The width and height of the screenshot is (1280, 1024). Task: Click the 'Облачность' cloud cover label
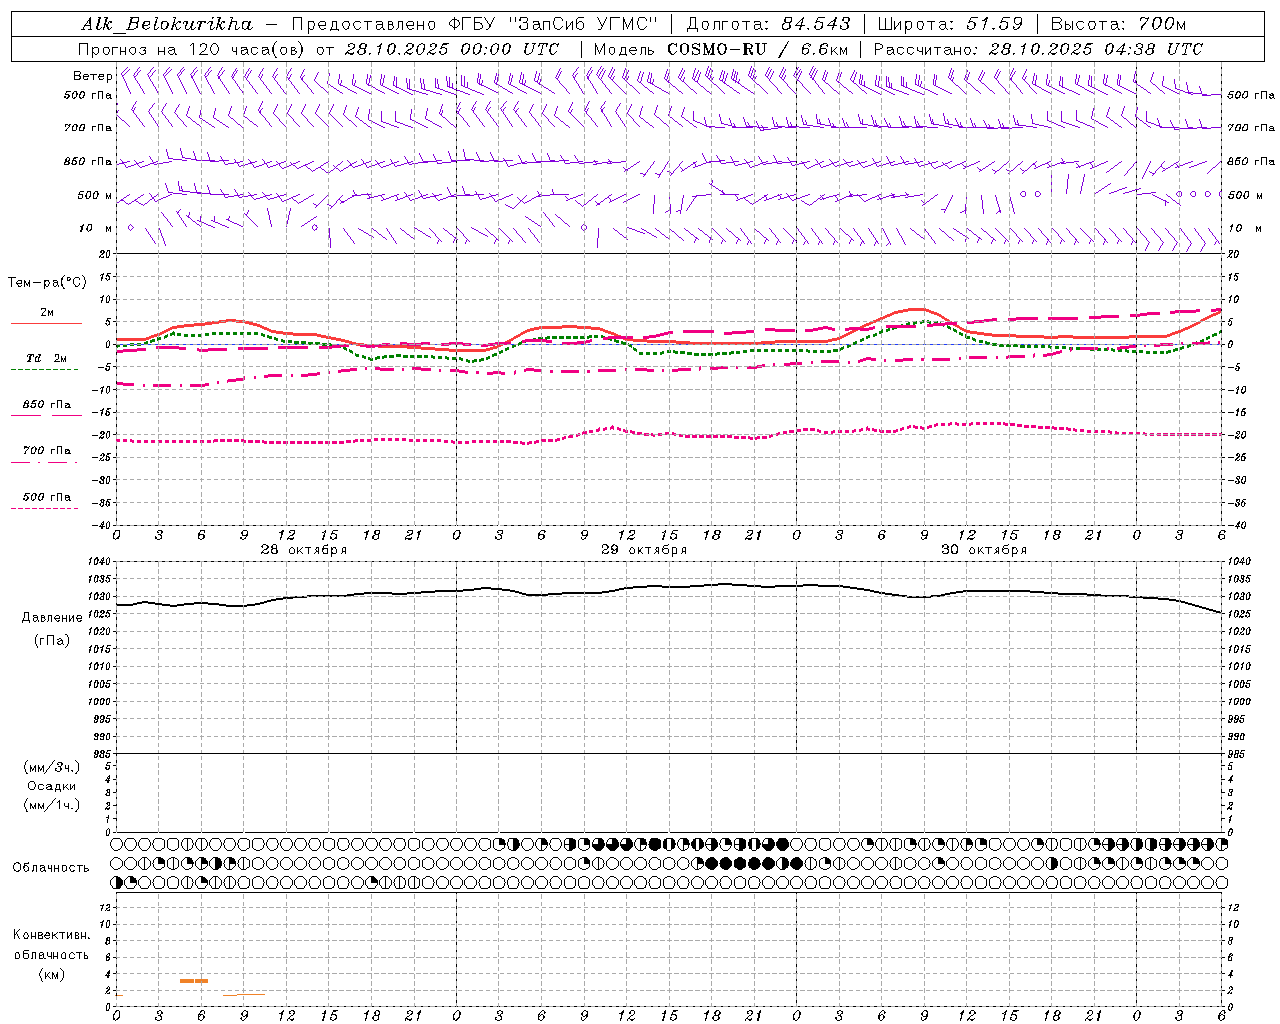tap(51, 868)
